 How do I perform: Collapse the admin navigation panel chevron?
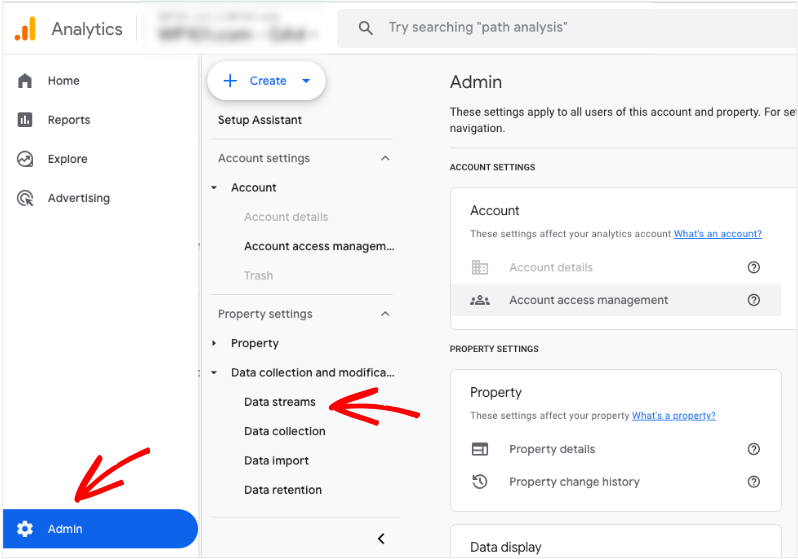(x=381, y=539)
